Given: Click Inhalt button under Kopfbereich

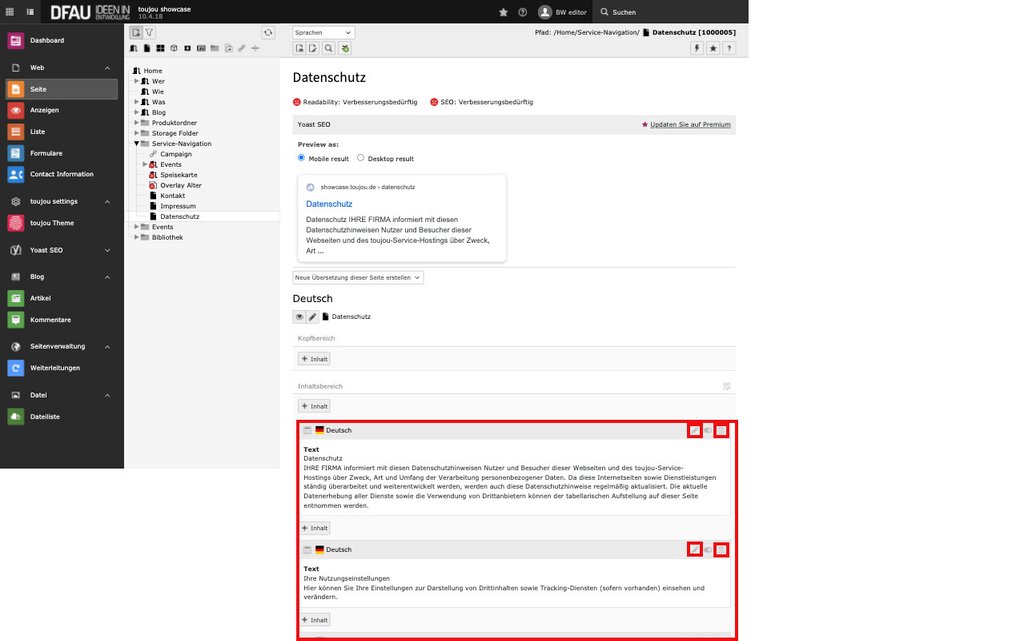Looking at the screenshot, I should [314, 359].
